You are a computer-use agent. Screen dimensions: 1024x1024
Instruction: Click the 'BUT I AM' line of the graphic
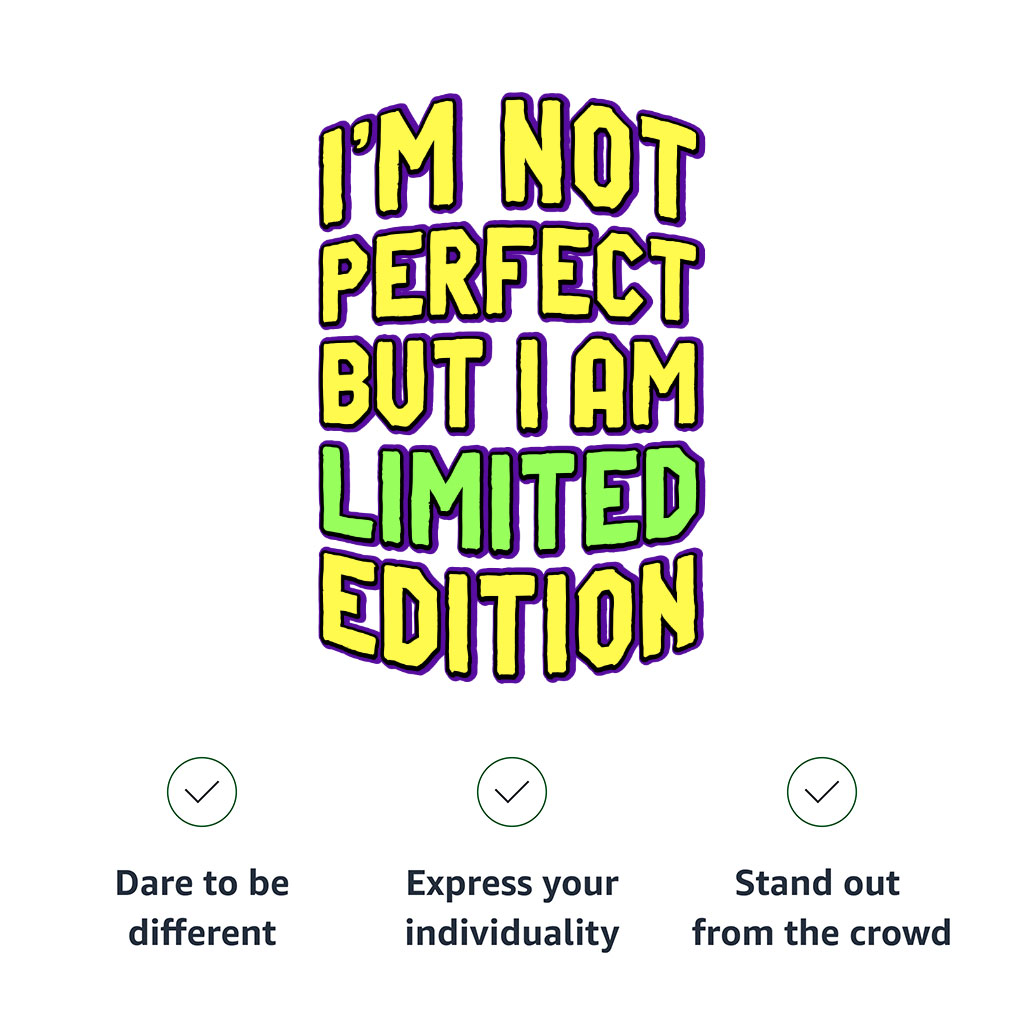(x=511, y=384)
